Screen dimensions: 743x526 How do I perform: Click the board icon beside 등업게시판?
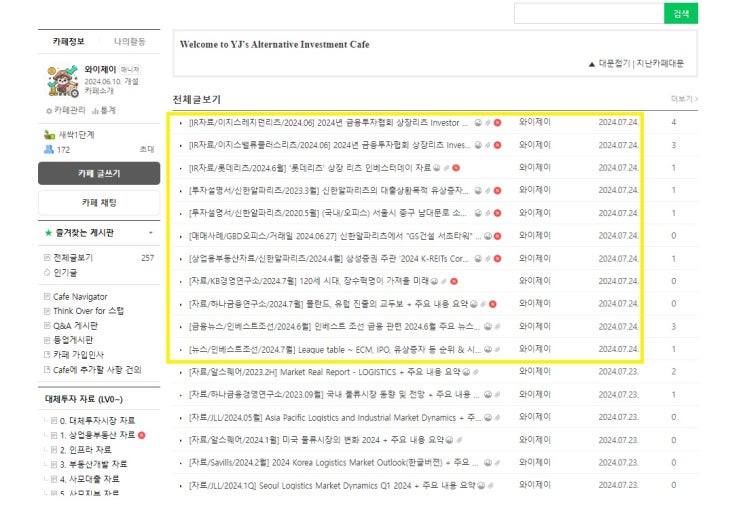pyautogui.click(x=47, y=340)
